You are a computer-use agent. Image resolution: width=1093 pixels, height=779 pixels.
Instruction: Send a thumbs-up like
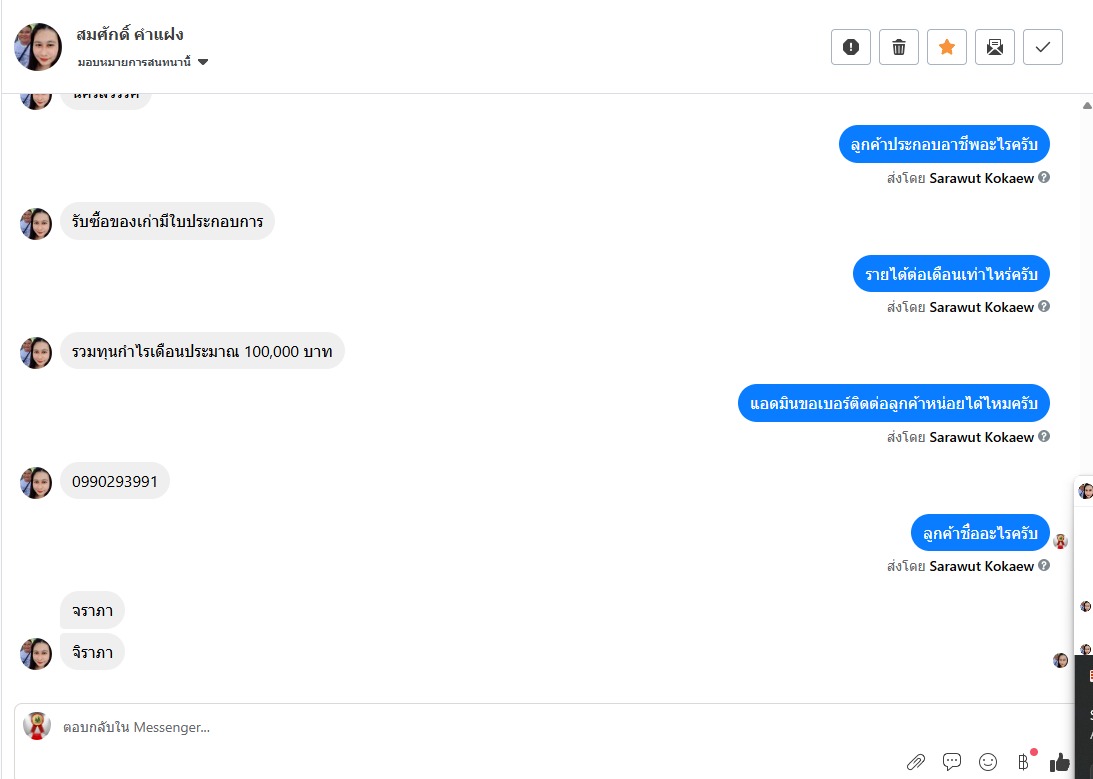1060,762
